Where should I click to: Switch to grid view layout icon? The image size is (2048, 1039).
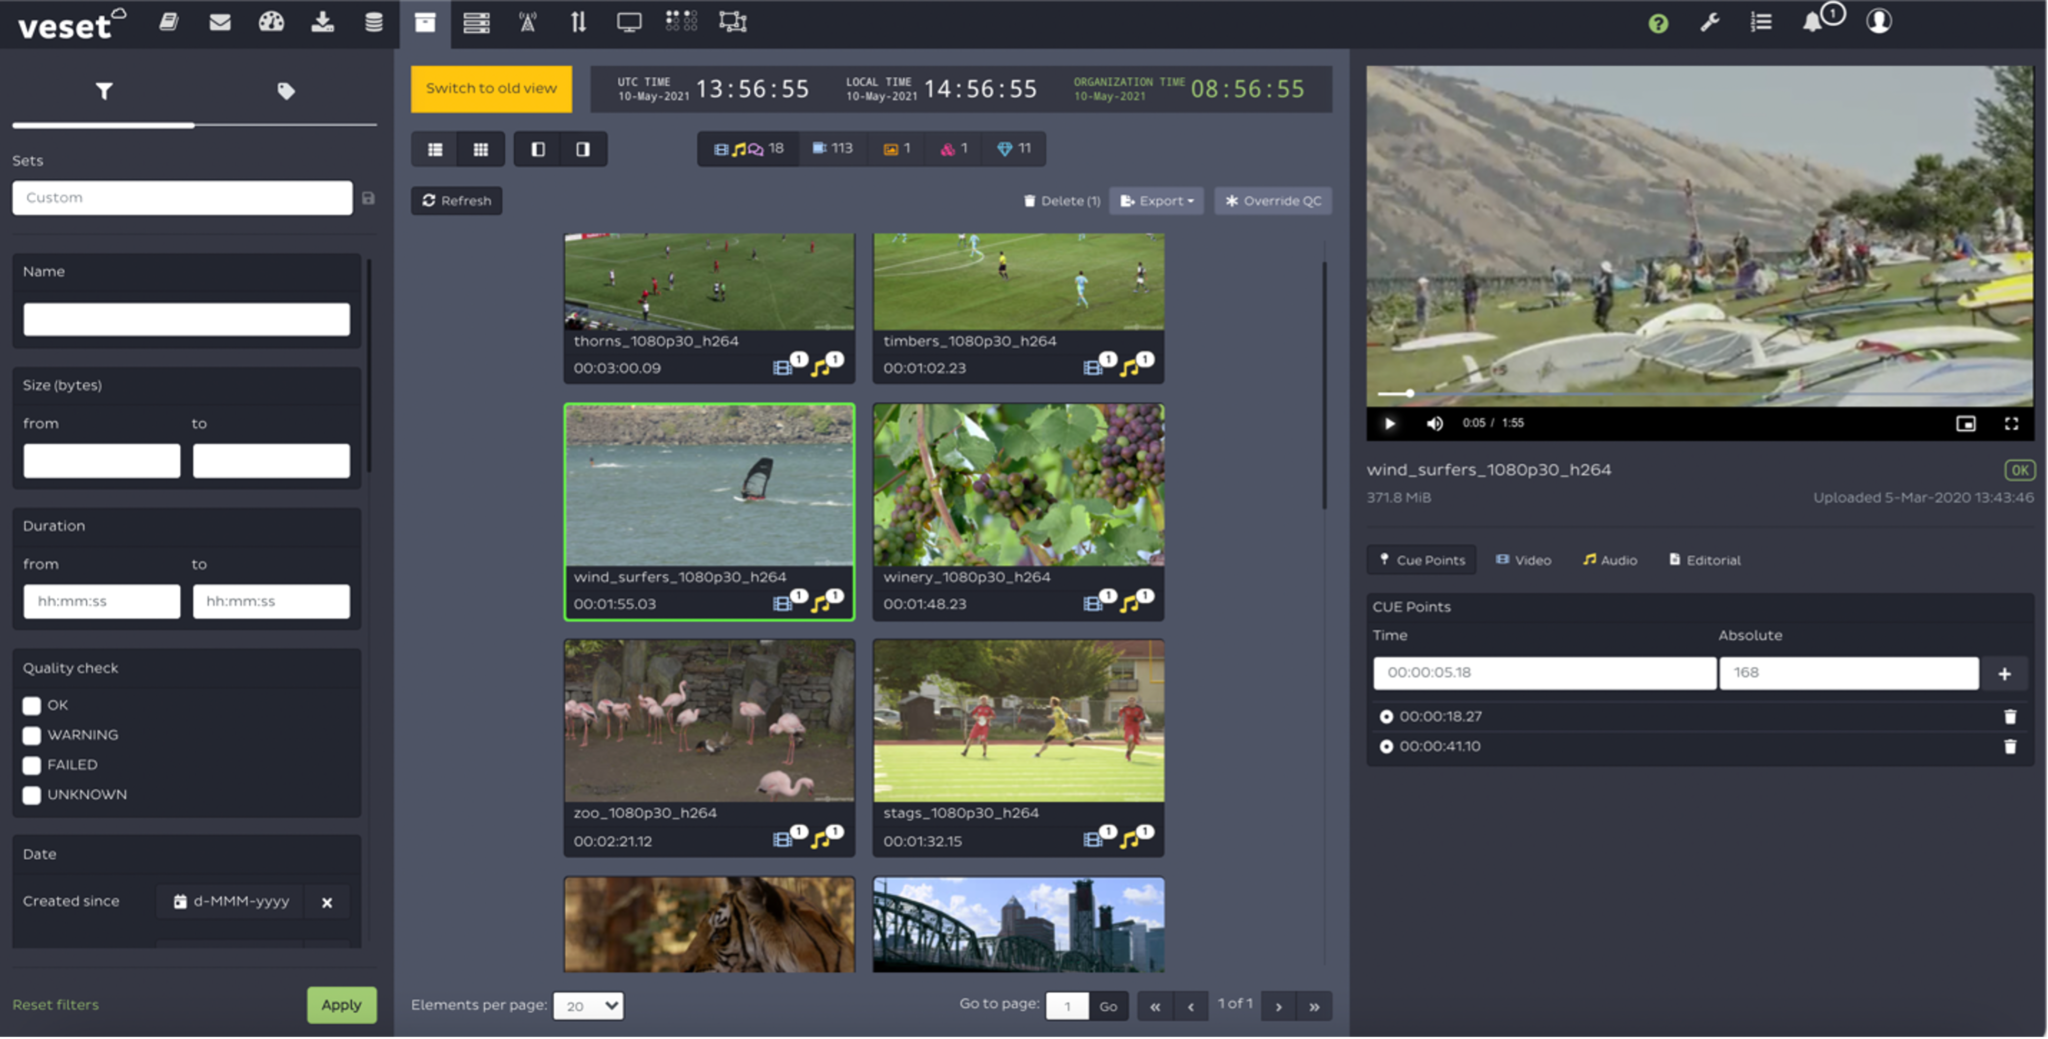click(481, 149)
